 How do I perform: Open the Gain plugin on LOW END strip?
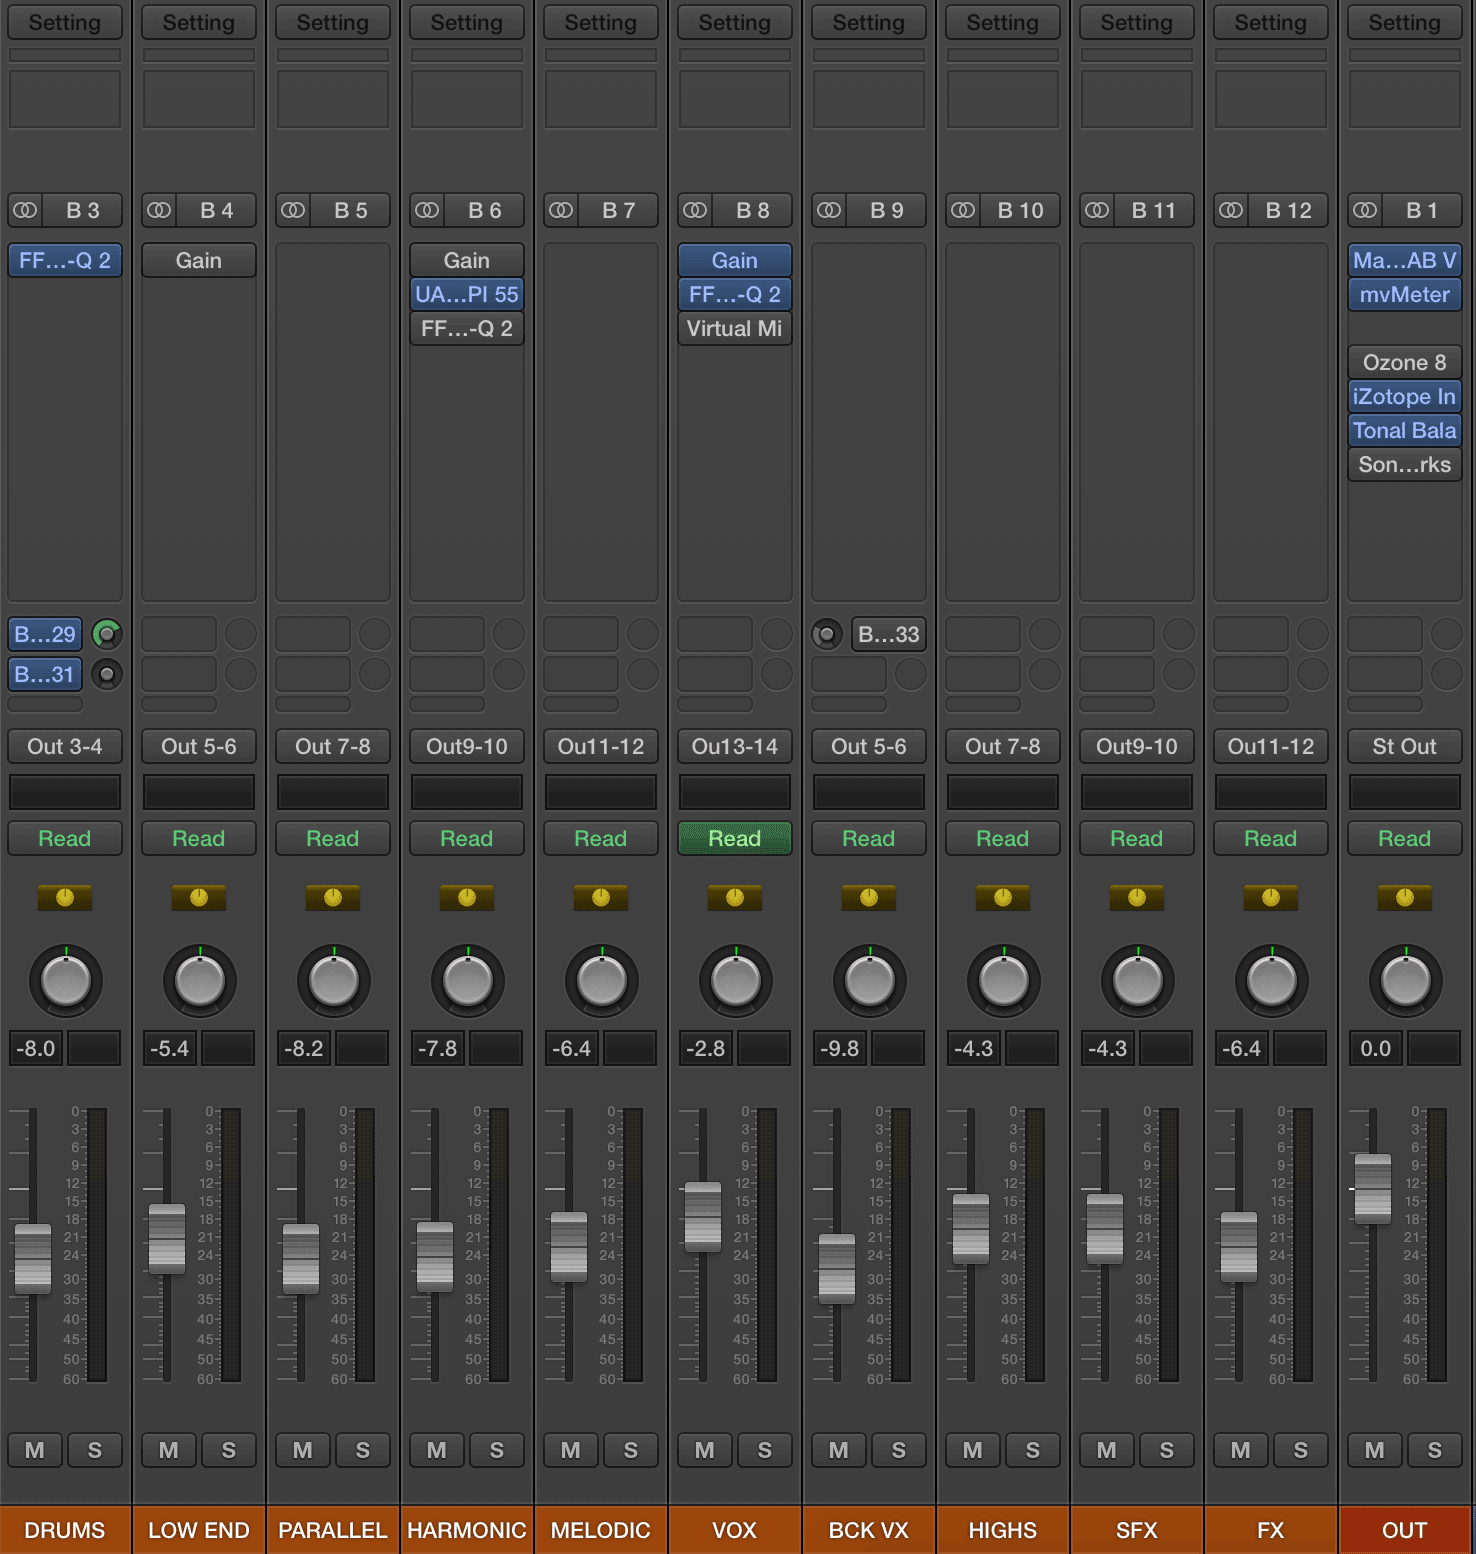point(199,261)
